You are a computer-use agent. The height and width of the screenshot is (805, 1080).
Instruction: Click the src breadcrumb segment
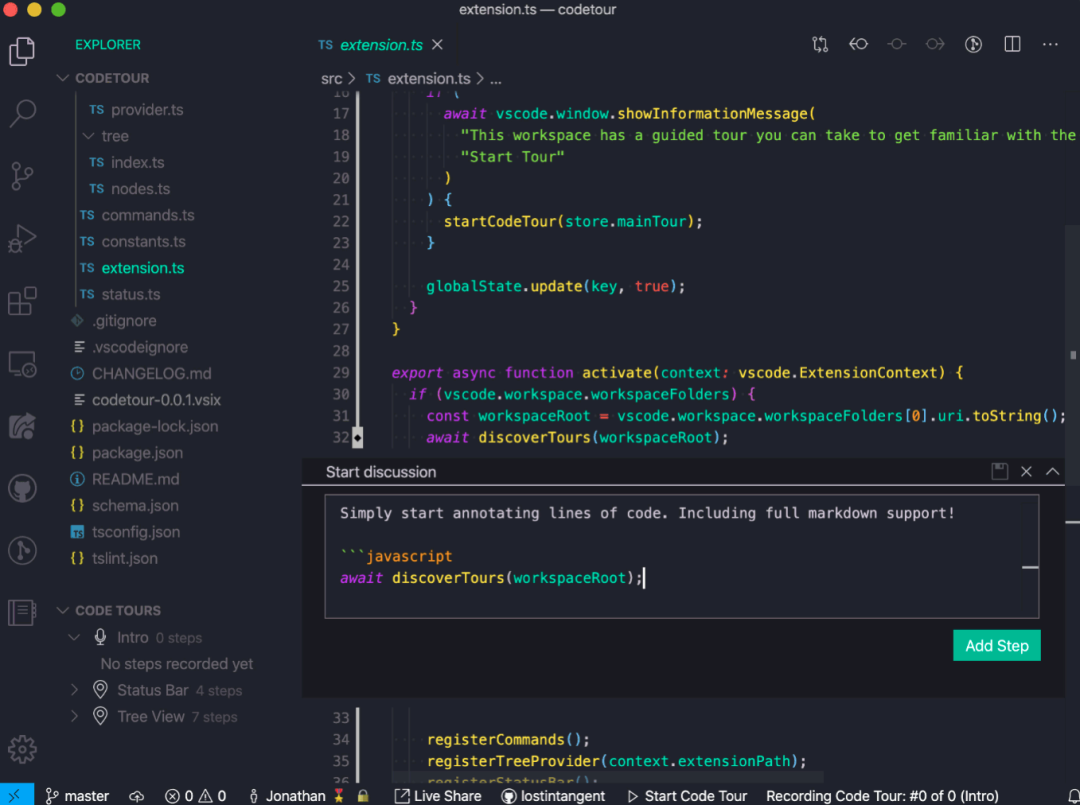331,79
